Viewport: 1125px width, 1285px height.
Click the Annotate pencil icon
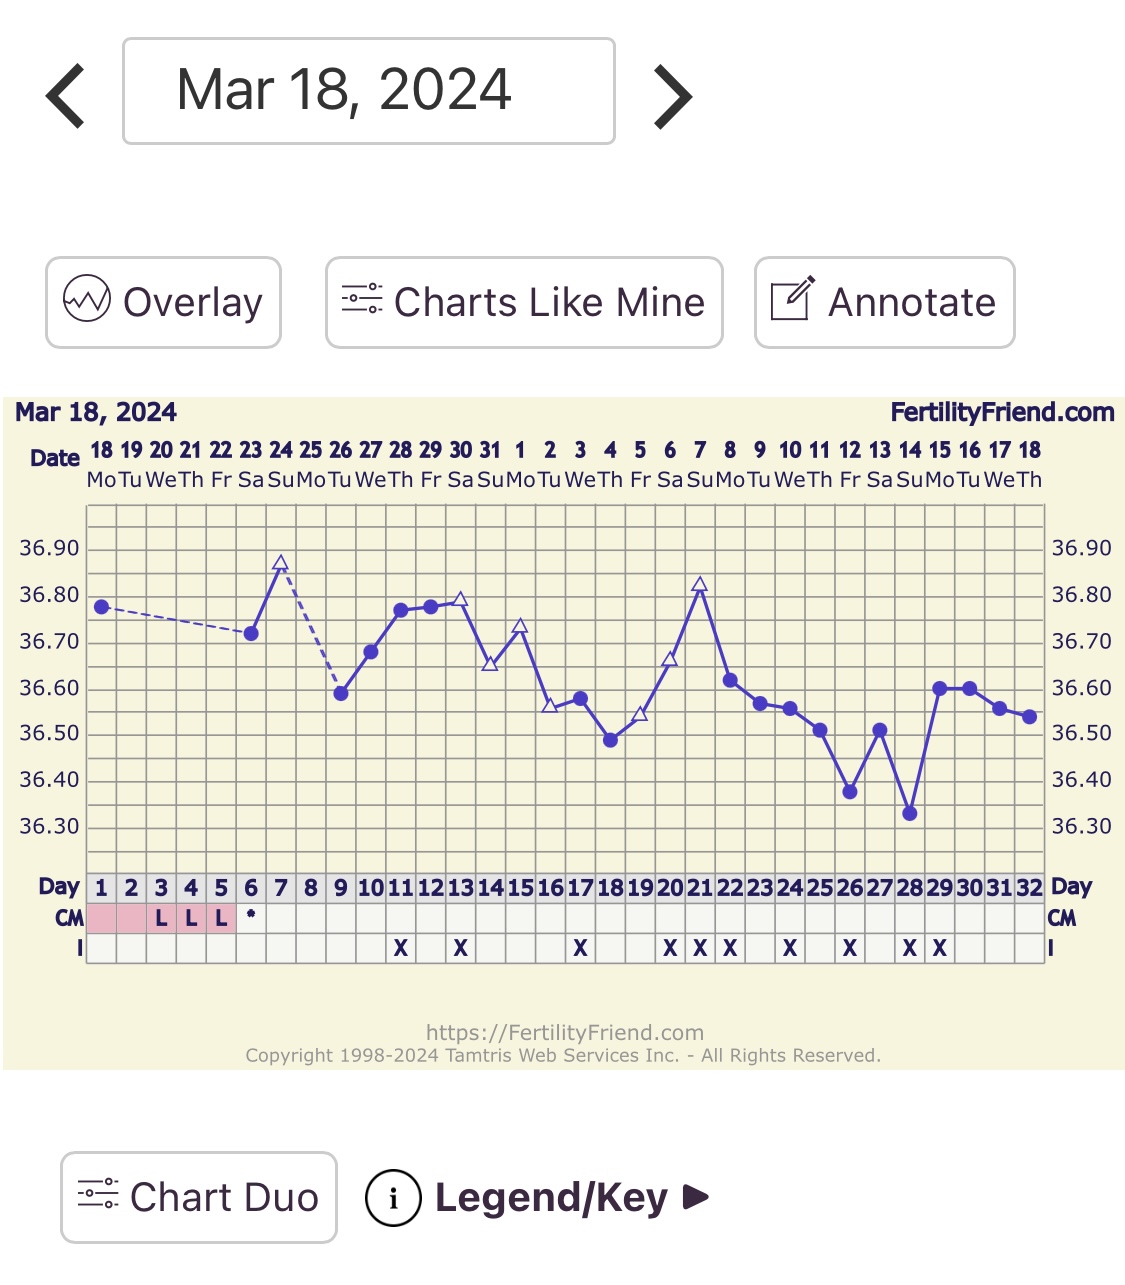click(792, 299)
